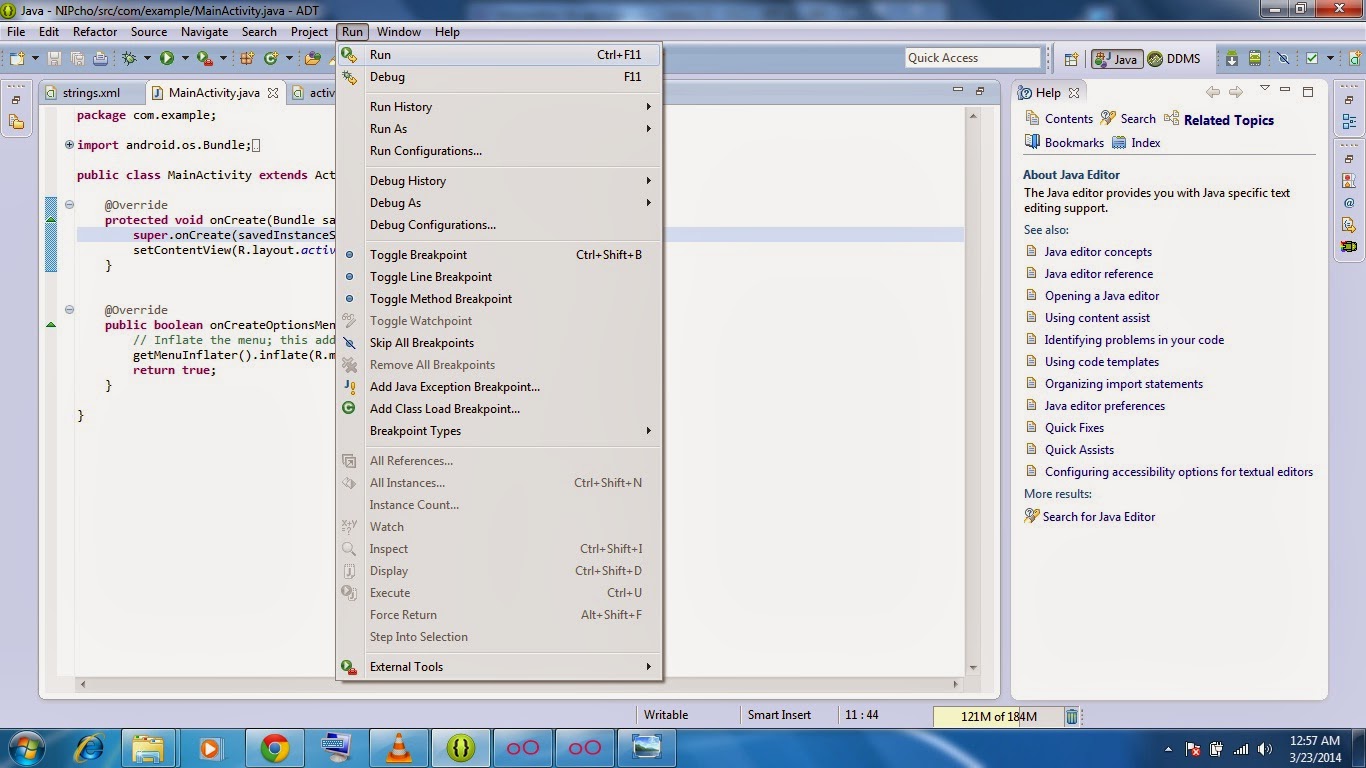This screenshot has height=768, width=1366.
Task: Open the Window menu
Action: click(399, 32)
